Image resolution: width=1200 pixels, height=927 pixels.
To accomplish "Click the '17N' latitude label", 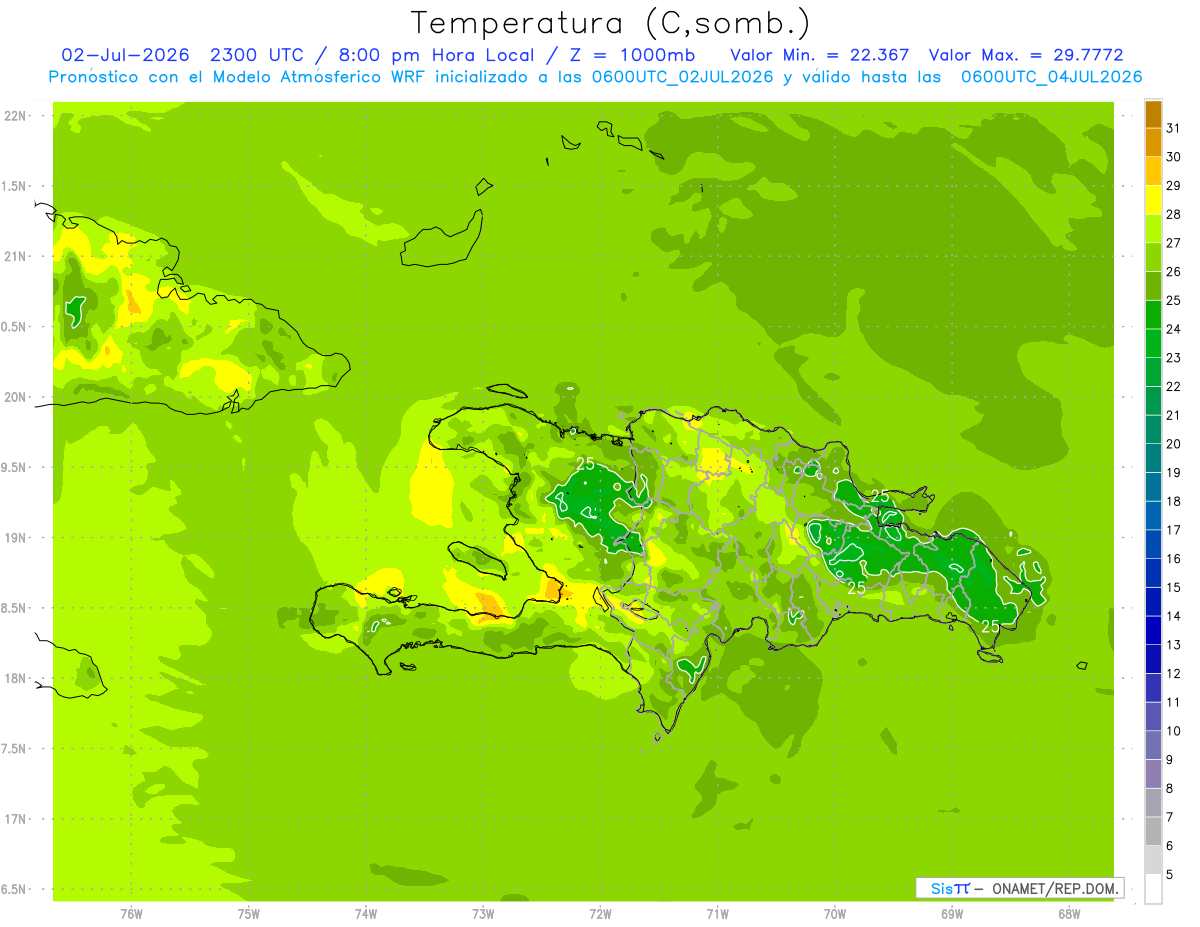I will point(15,820).
